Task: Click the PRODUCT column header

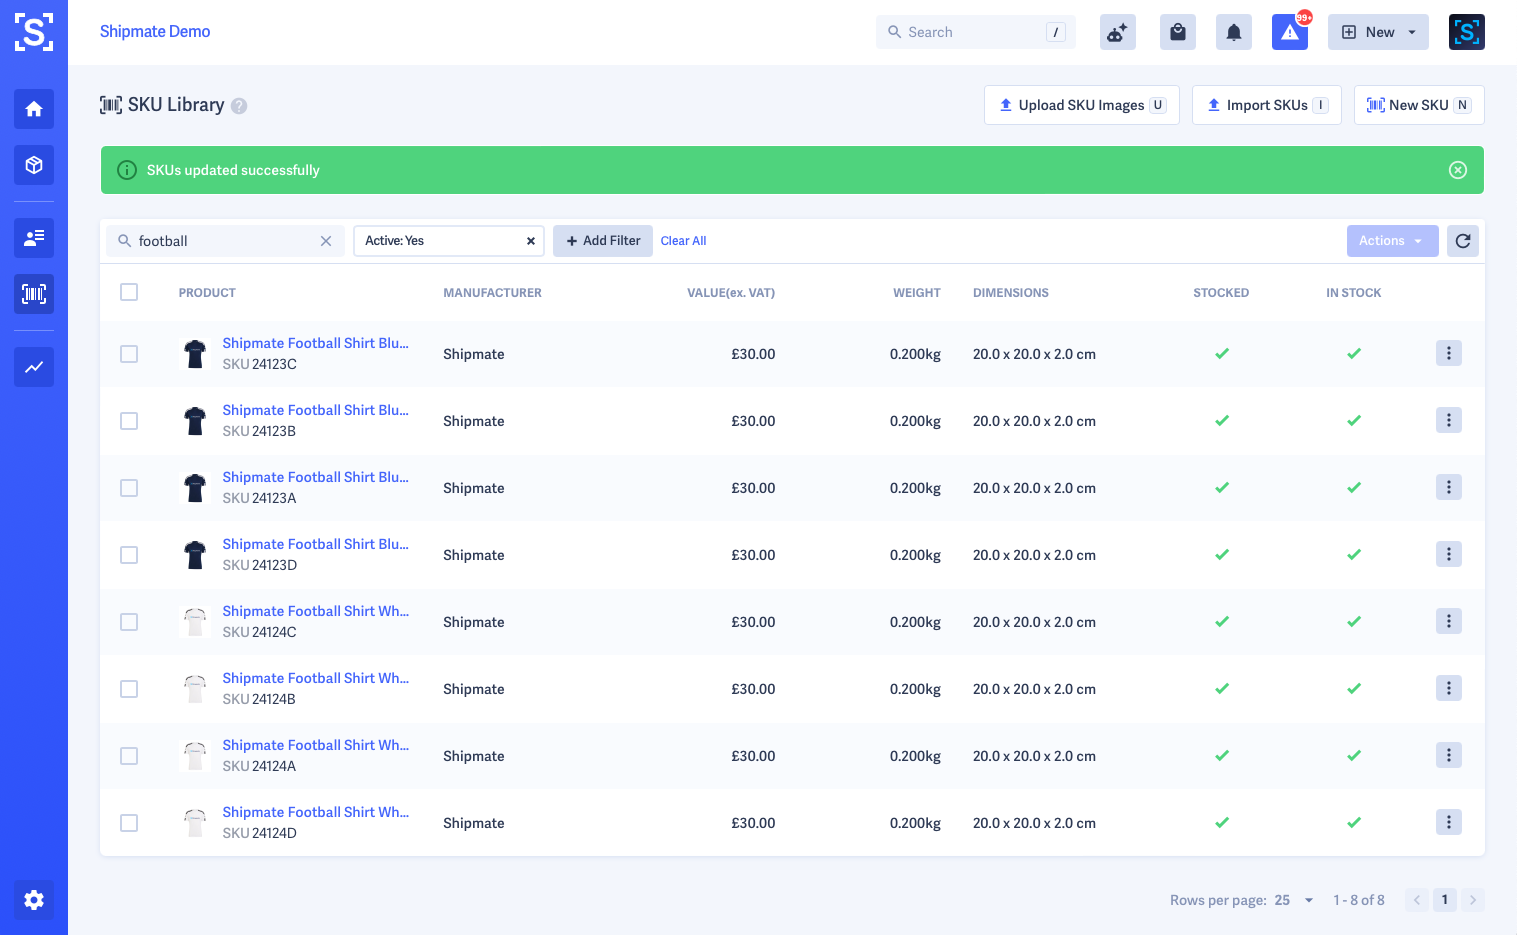Action: pyautogui.click(x=207, y=293)
